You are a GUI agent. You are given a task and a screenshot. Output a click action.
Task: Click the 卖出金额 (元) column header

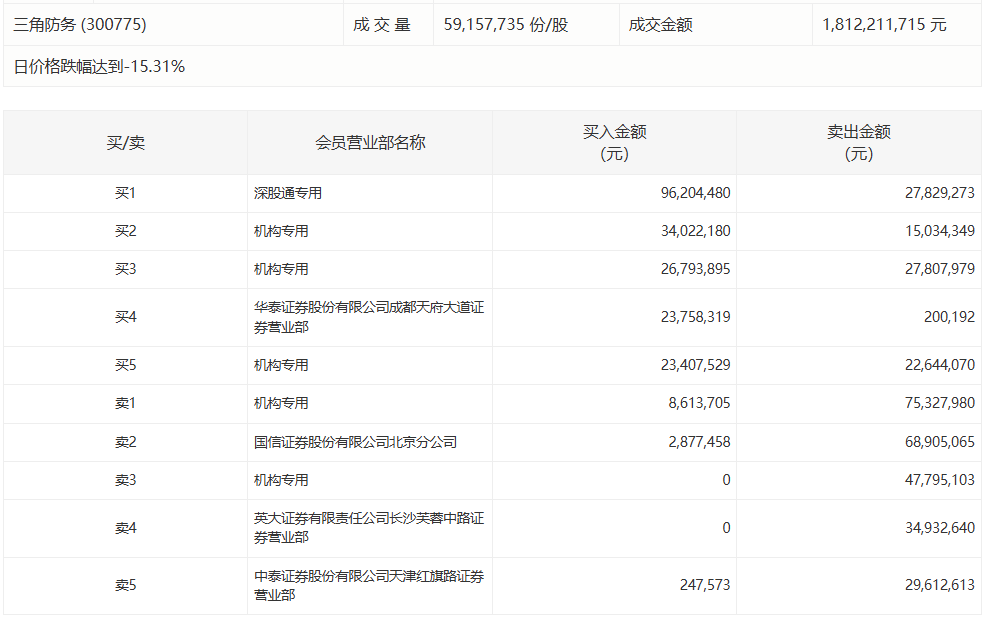click(858, 143)
